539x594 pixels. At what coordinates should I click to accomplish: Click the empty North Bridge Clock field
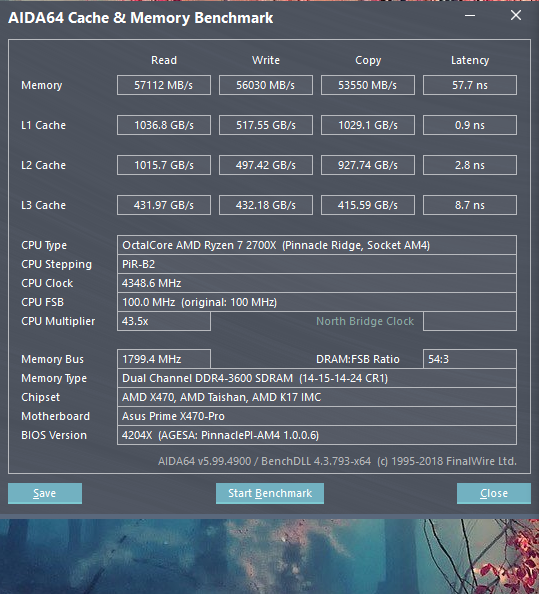tap(470, 321)
